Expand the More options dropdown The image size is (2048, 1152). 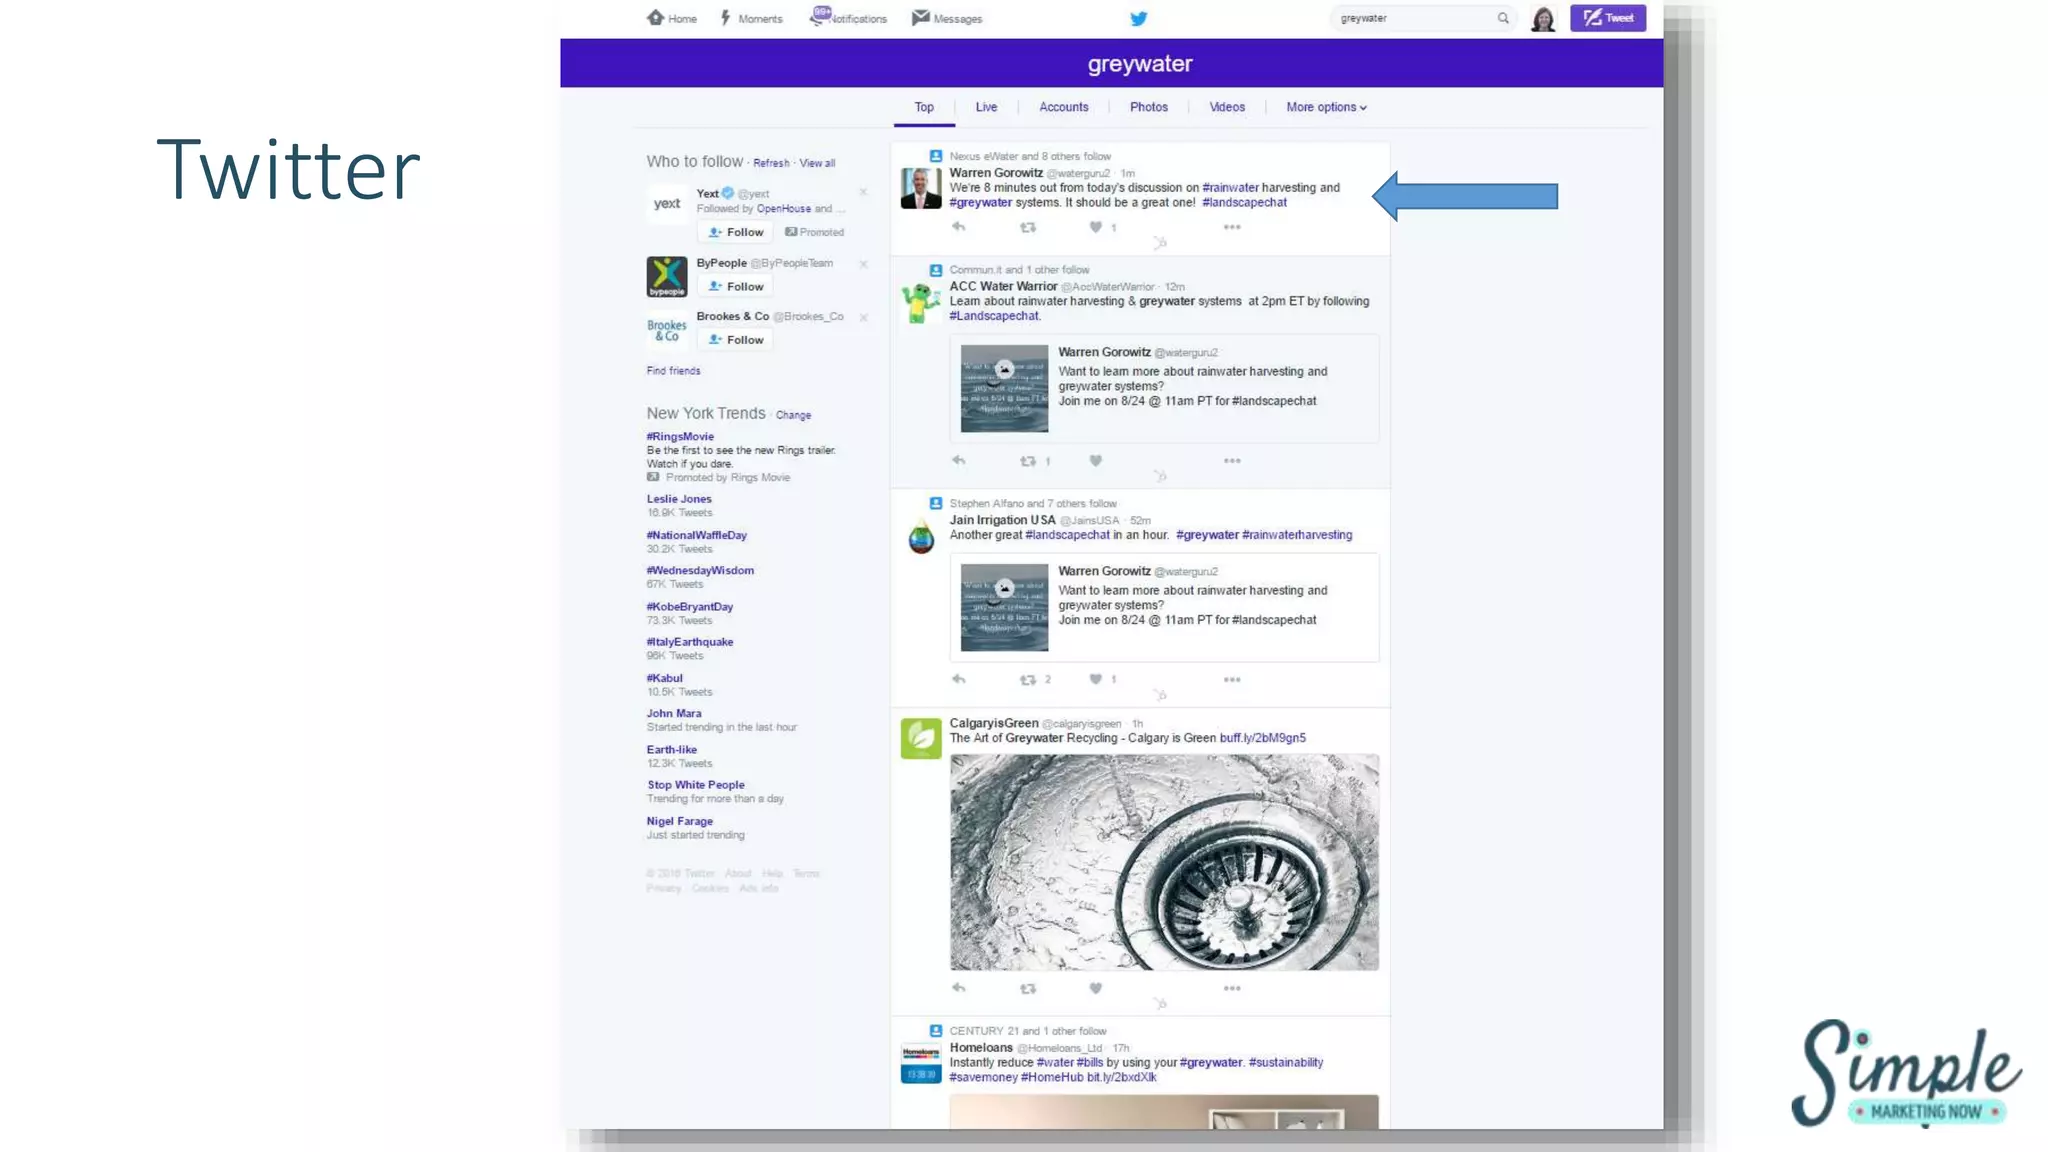coord(1326,107)
